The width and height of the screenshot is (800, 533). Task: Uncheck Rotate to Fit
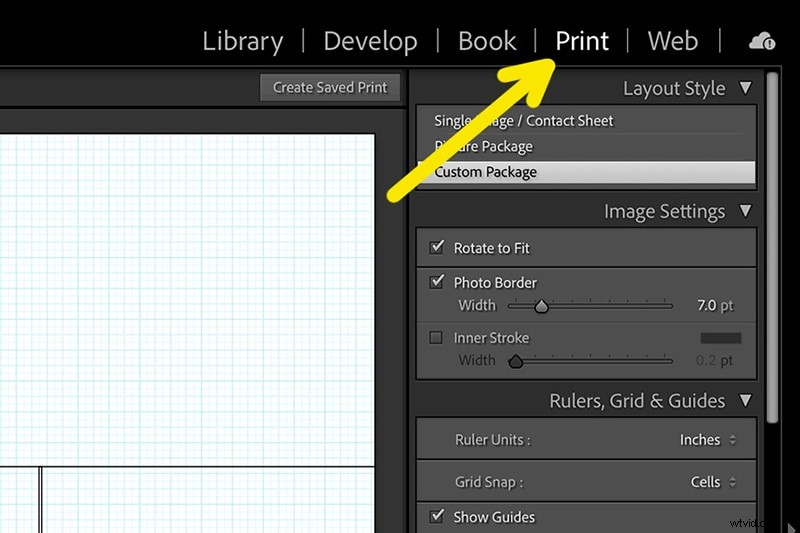click(437, 247)
